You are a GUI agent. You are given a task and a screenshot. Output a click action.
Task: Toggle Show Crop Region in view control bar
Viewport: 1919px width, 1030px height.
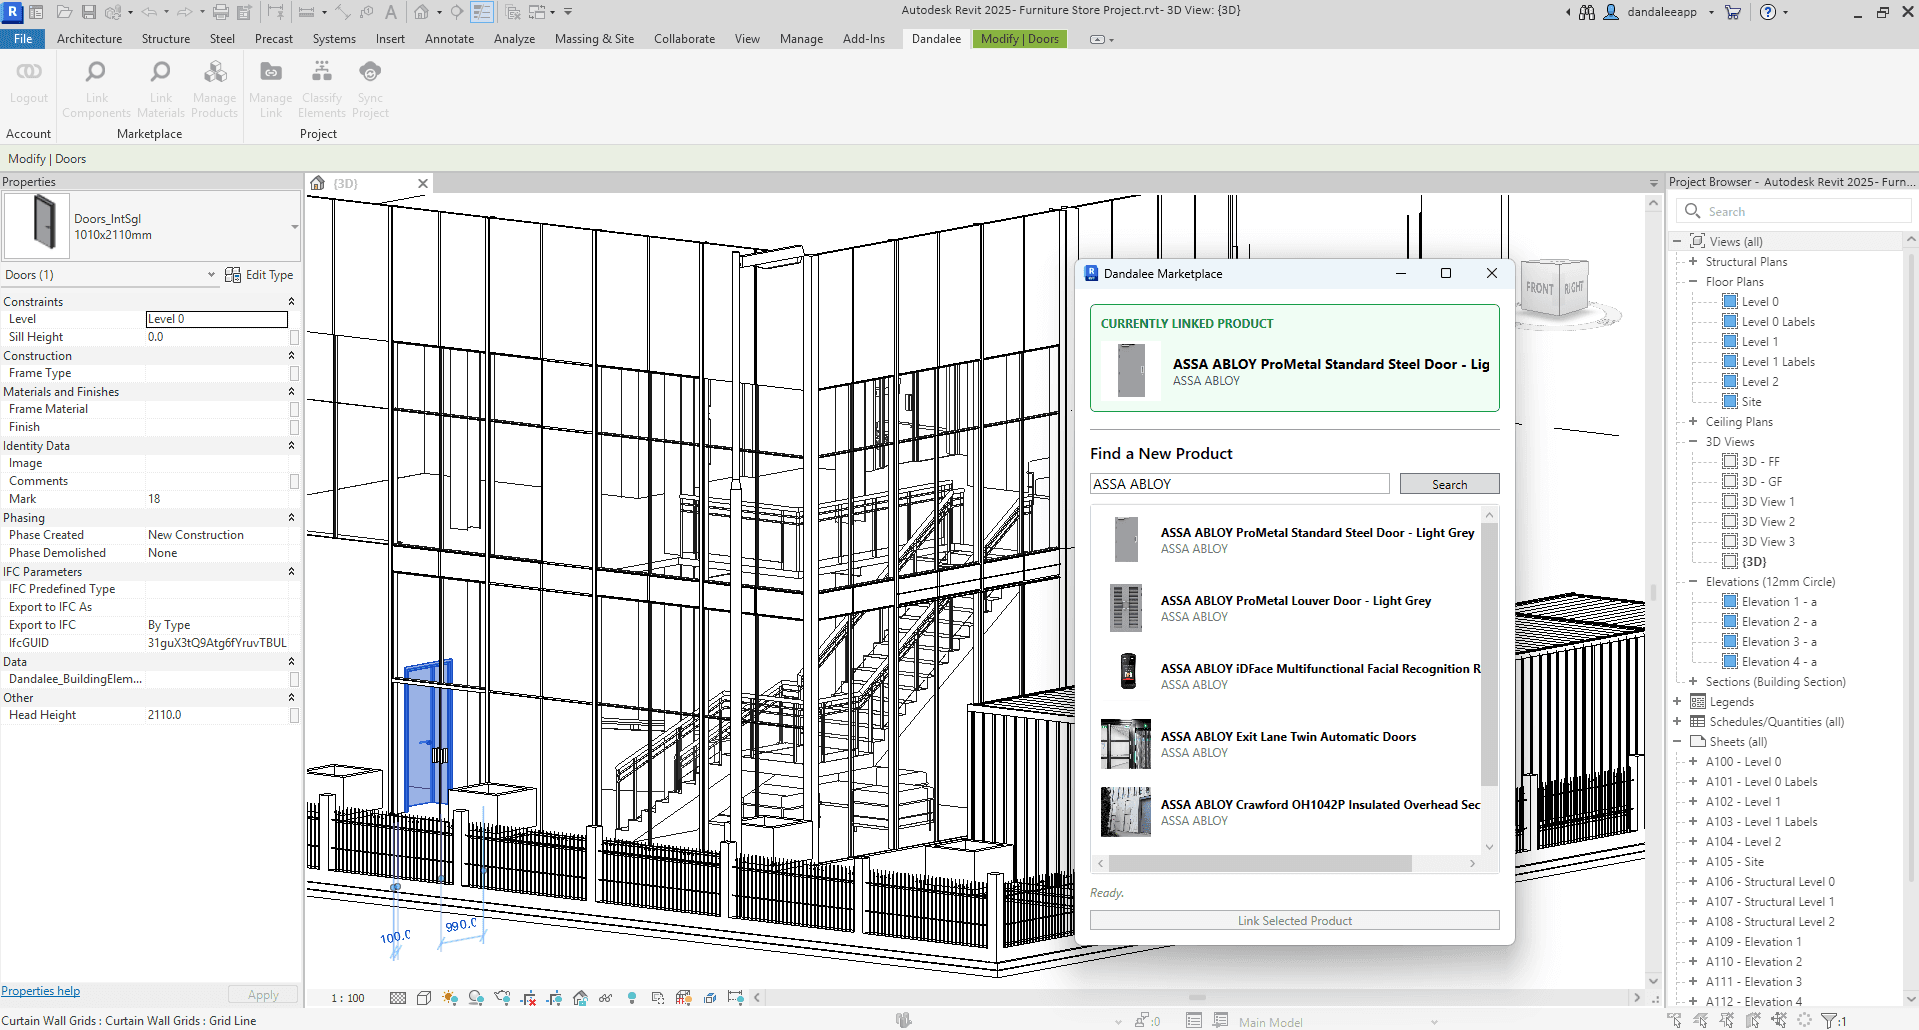(x=554, y=998)
